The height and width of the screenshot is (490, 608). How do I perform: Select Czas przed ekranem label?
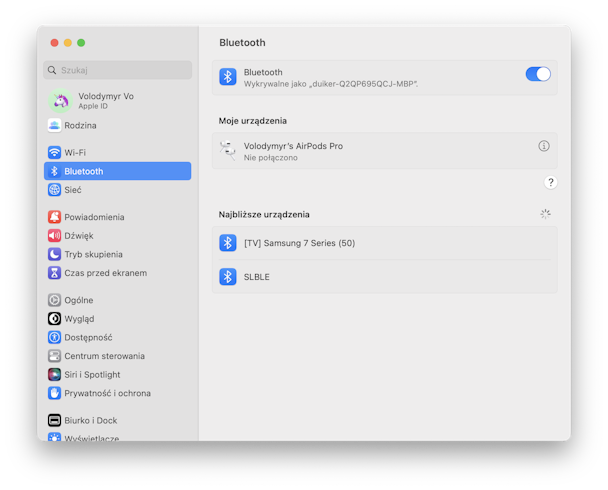point(105,273)
